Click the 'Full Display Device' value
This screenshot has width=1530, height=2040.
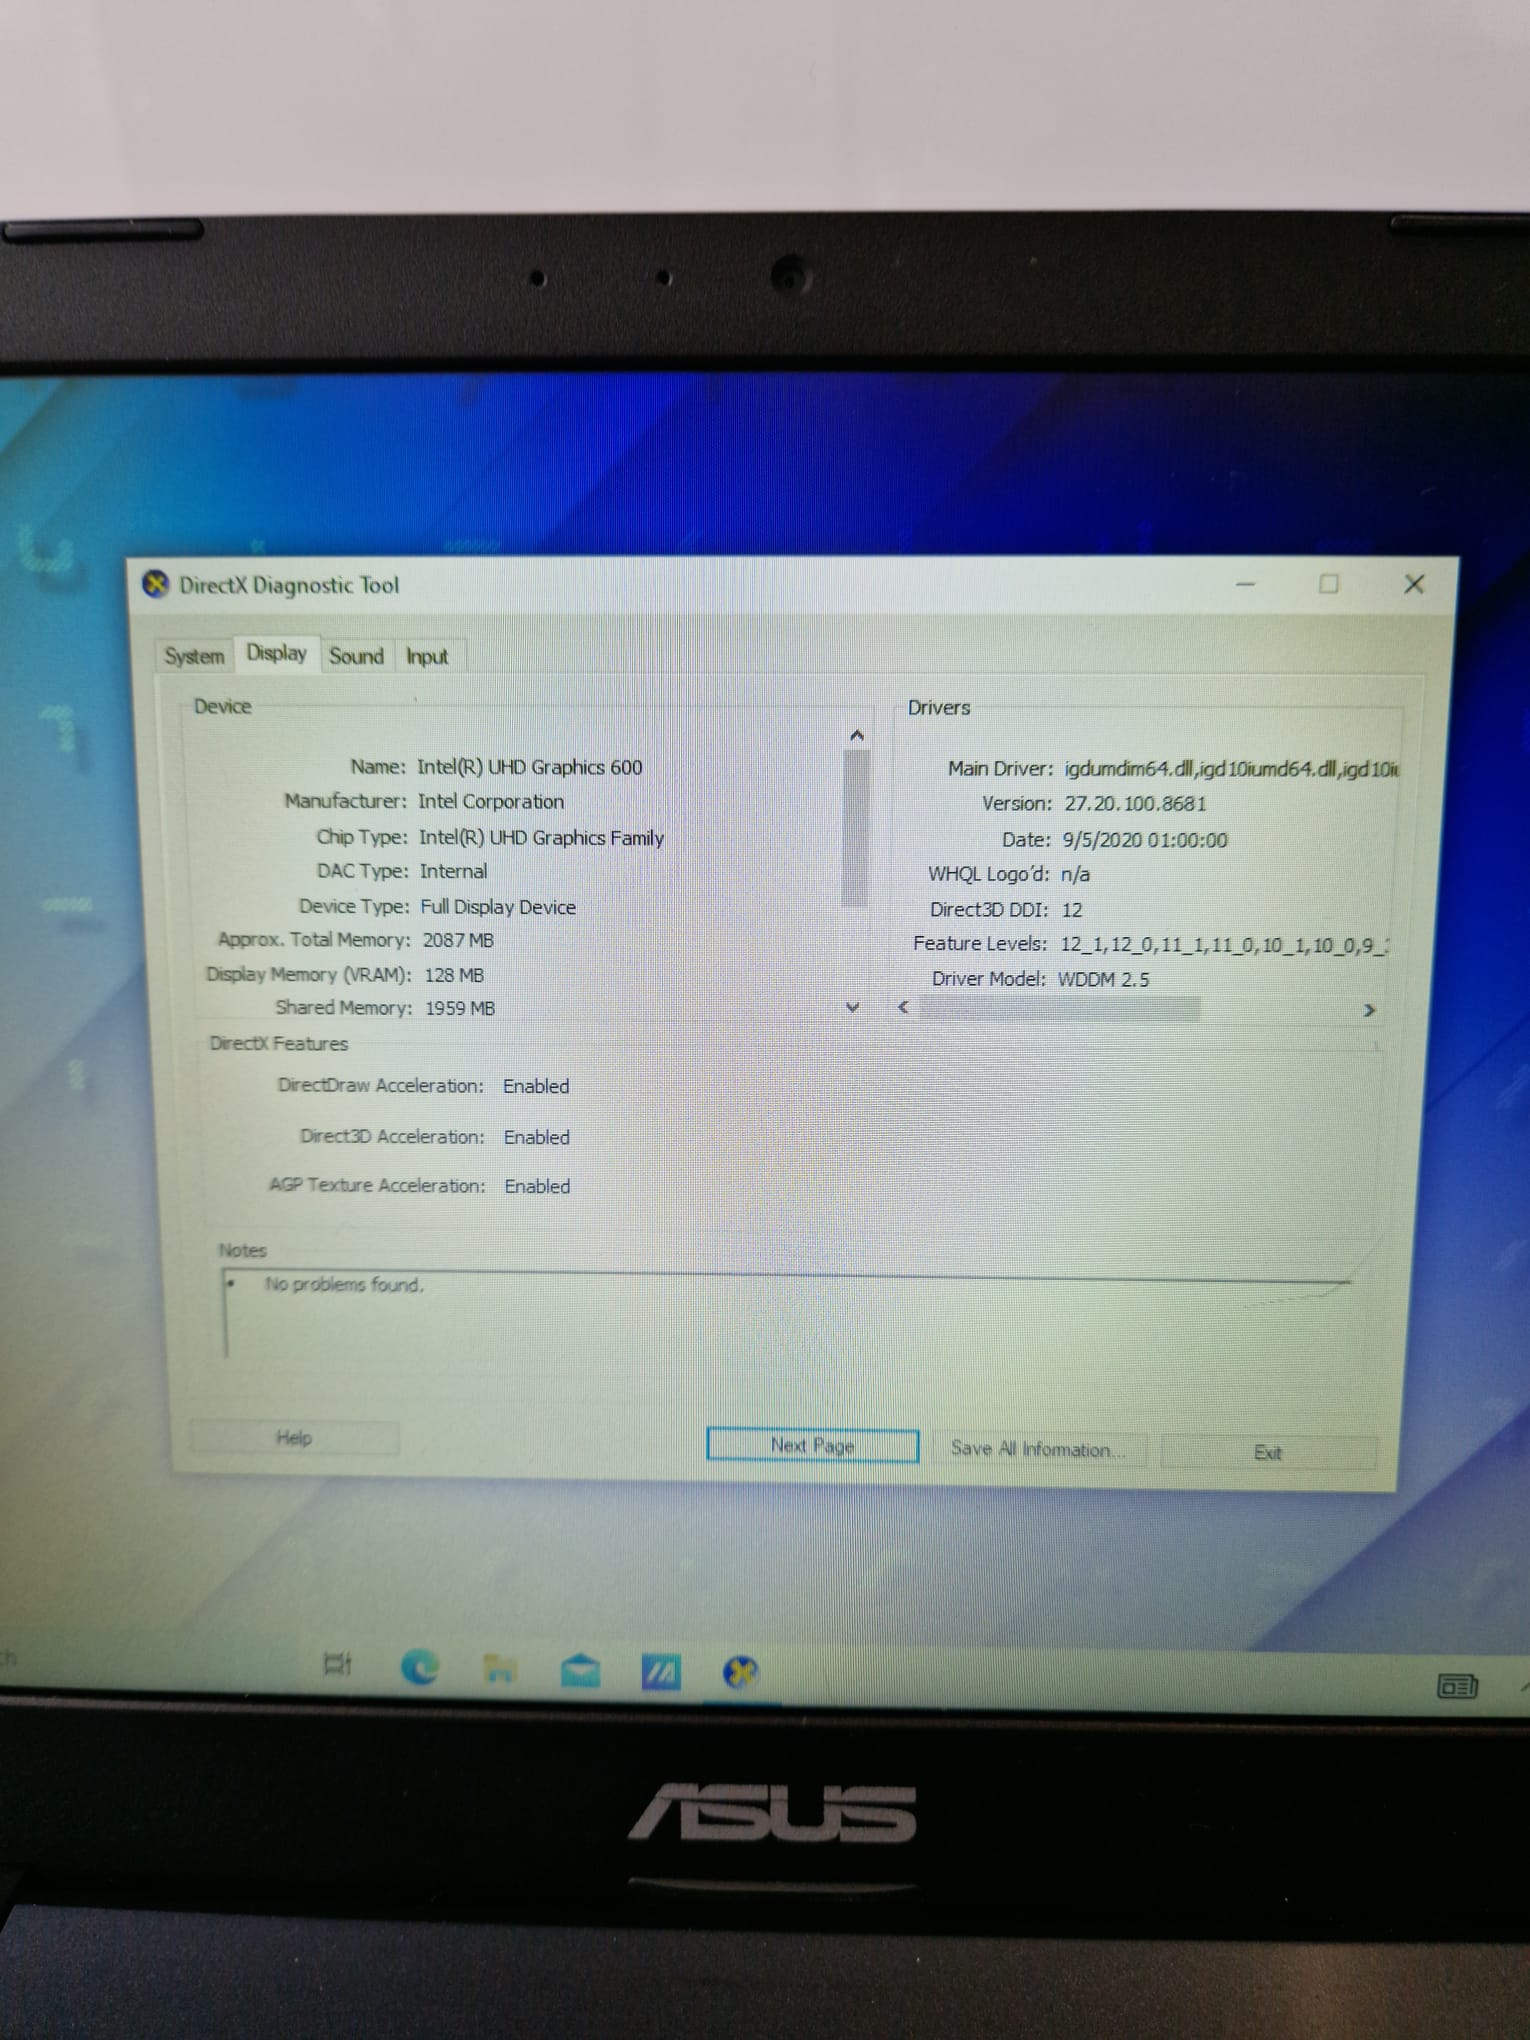498,907
